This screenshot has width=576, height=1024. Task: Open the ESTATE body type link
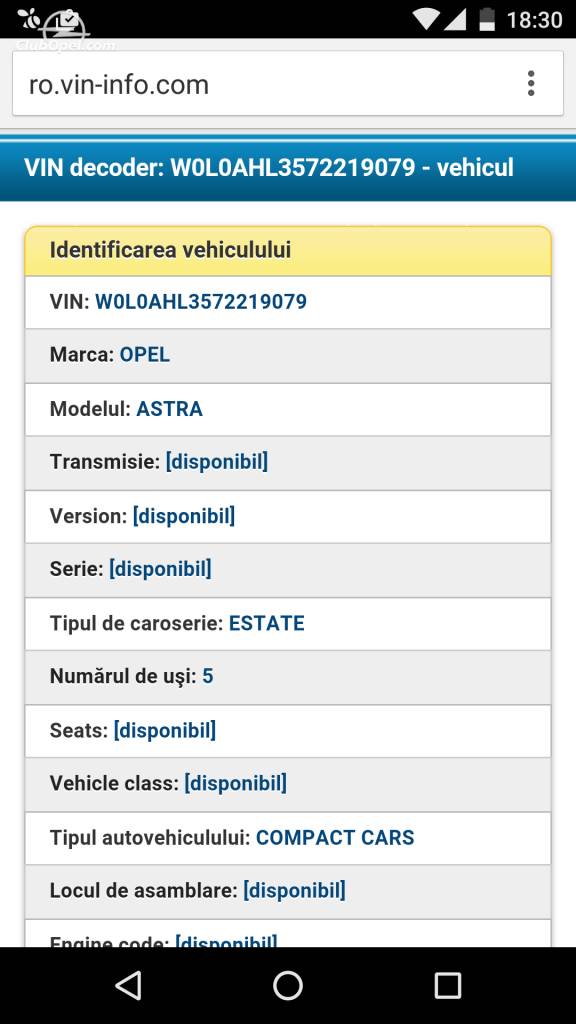tap(266, 623)
